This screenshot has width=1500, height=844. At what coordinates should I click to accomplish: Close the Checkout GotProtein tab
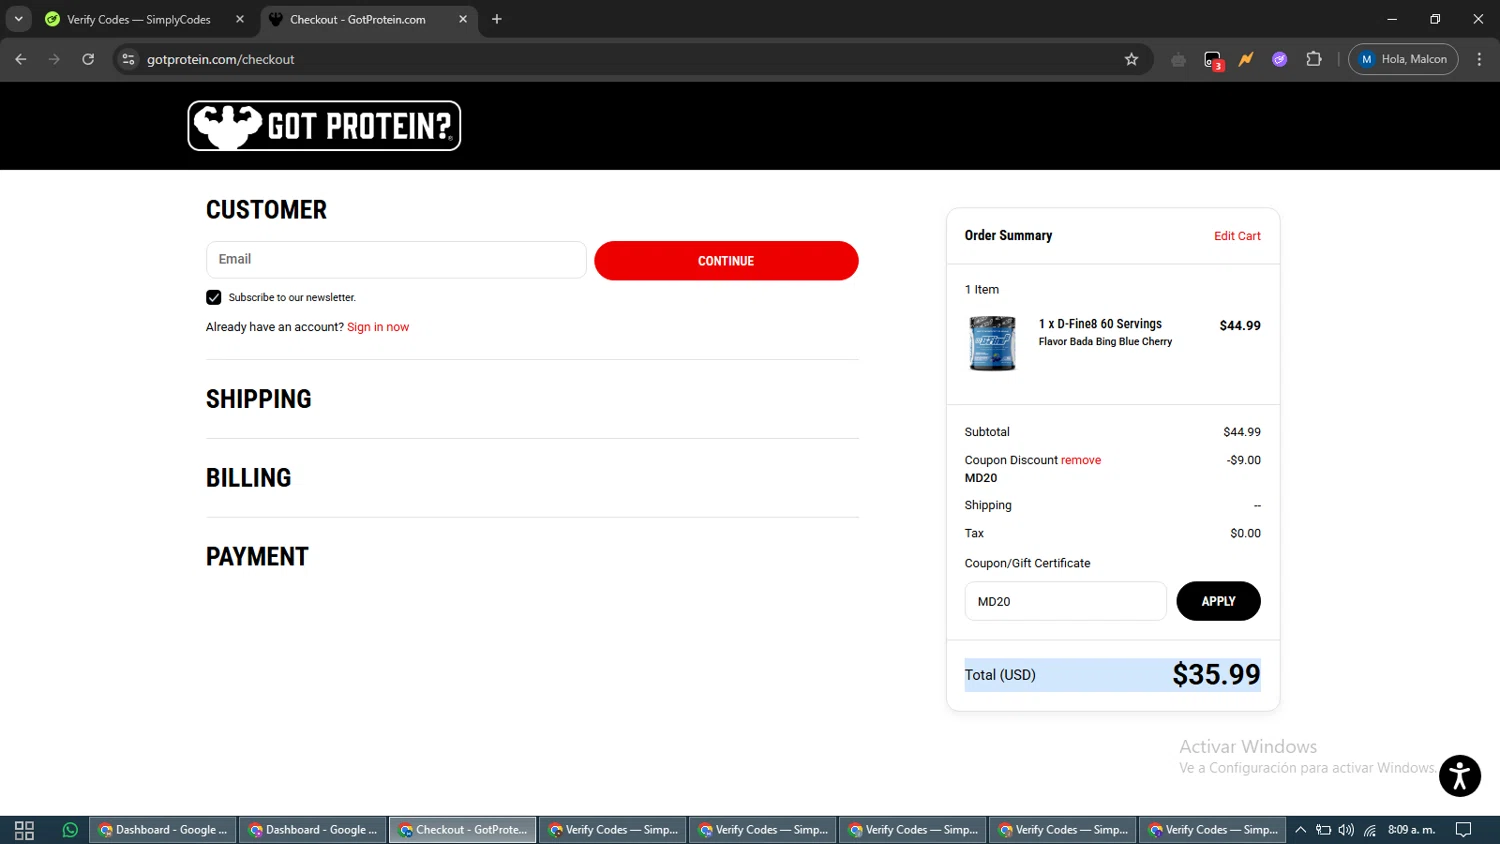pos(463,19)
